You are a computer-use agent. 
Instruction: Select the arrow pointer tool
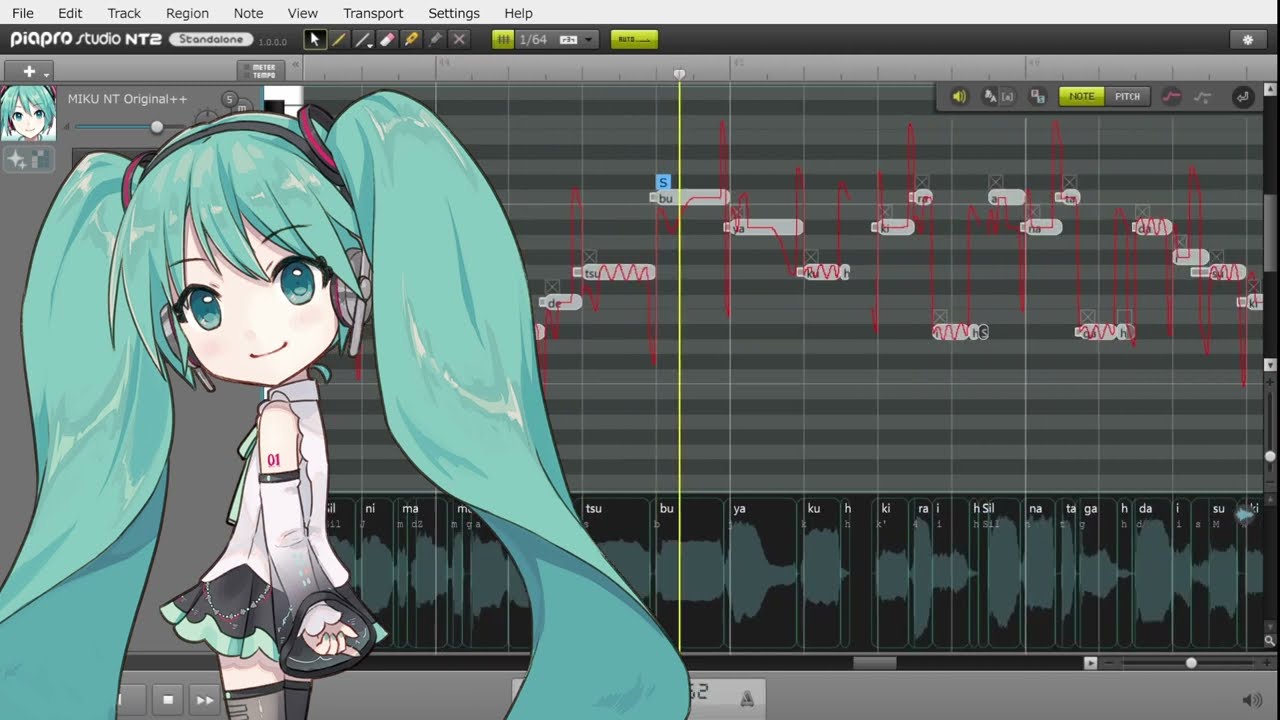click(x=315, y=40)
